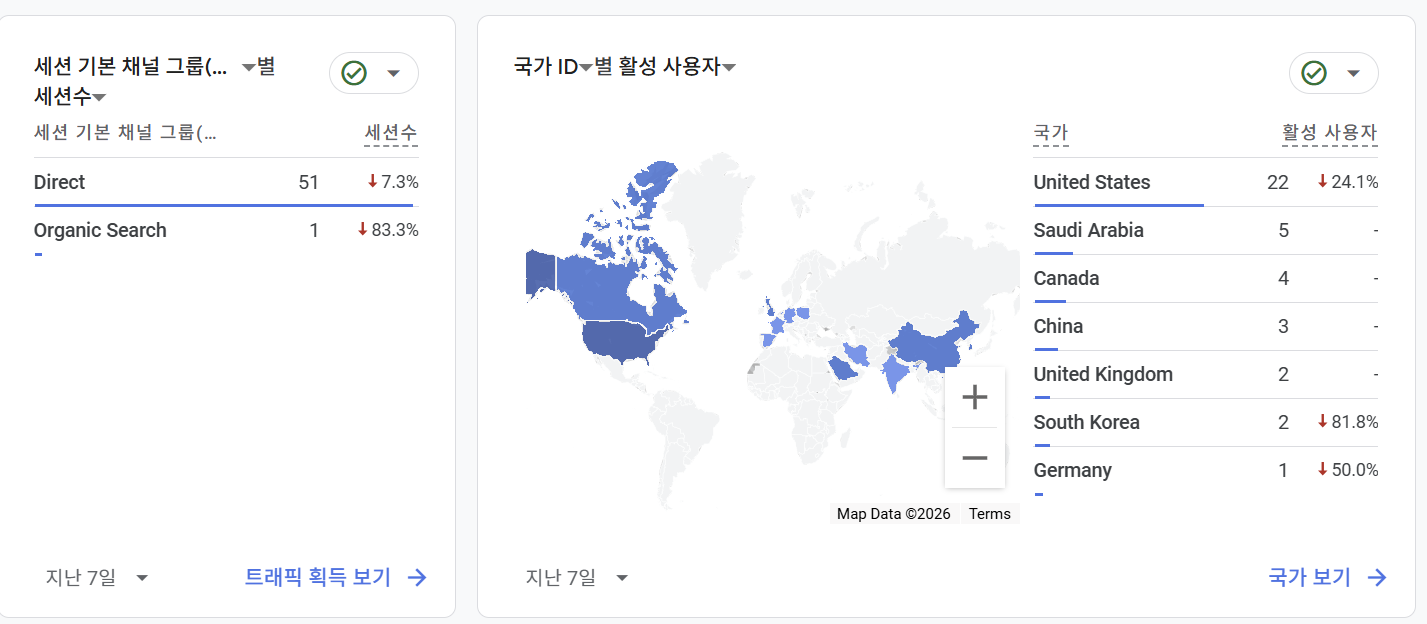Open status dropdown arrow on country card
This screenshot has height=624, width=1427.
coord(1353,73)
